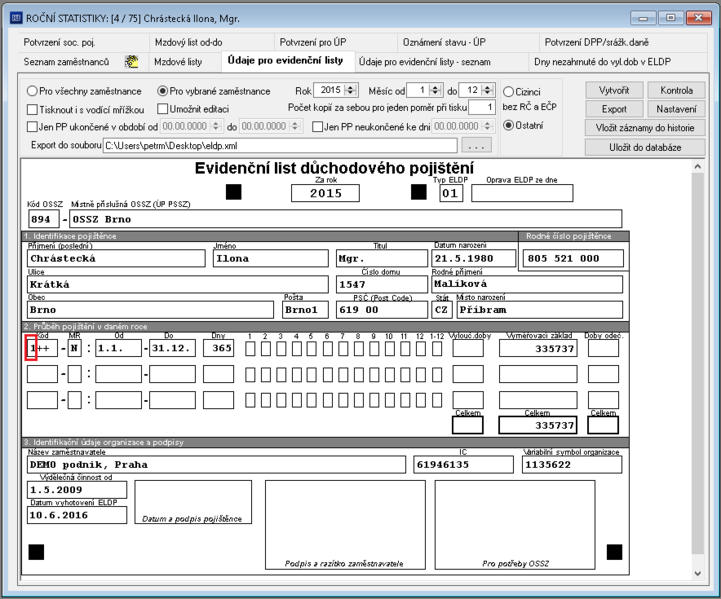This screenshot has height=599, width=721.
Task: Select Pro vybrané zaměstnance radio button
Action: click(162, 91)
